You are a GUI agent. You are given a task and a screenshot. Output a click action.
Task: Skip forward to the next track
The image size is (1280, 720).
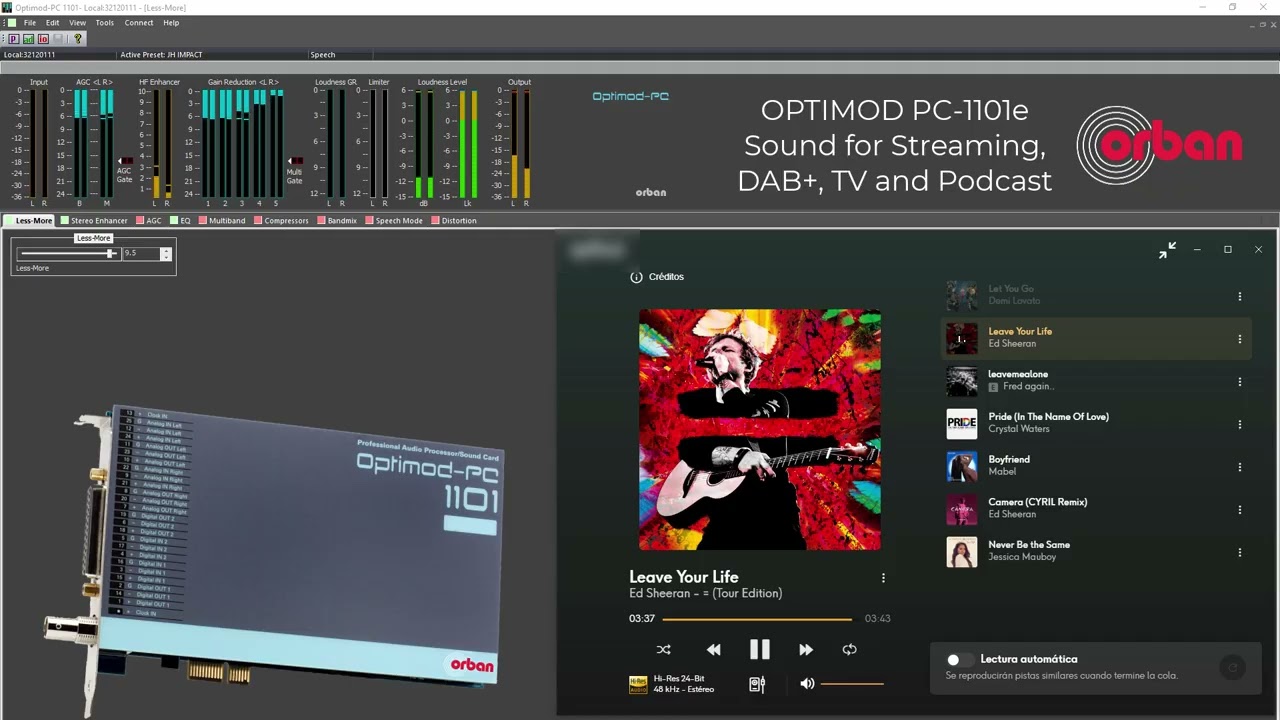click(806, 649)
